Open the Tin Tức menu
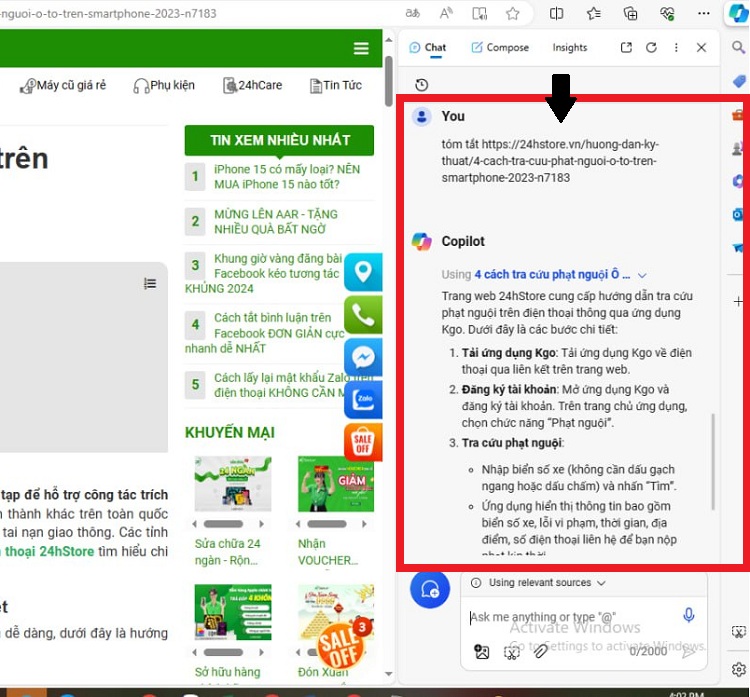The width and height of the screenshot is (750, 697). point(336,85)
